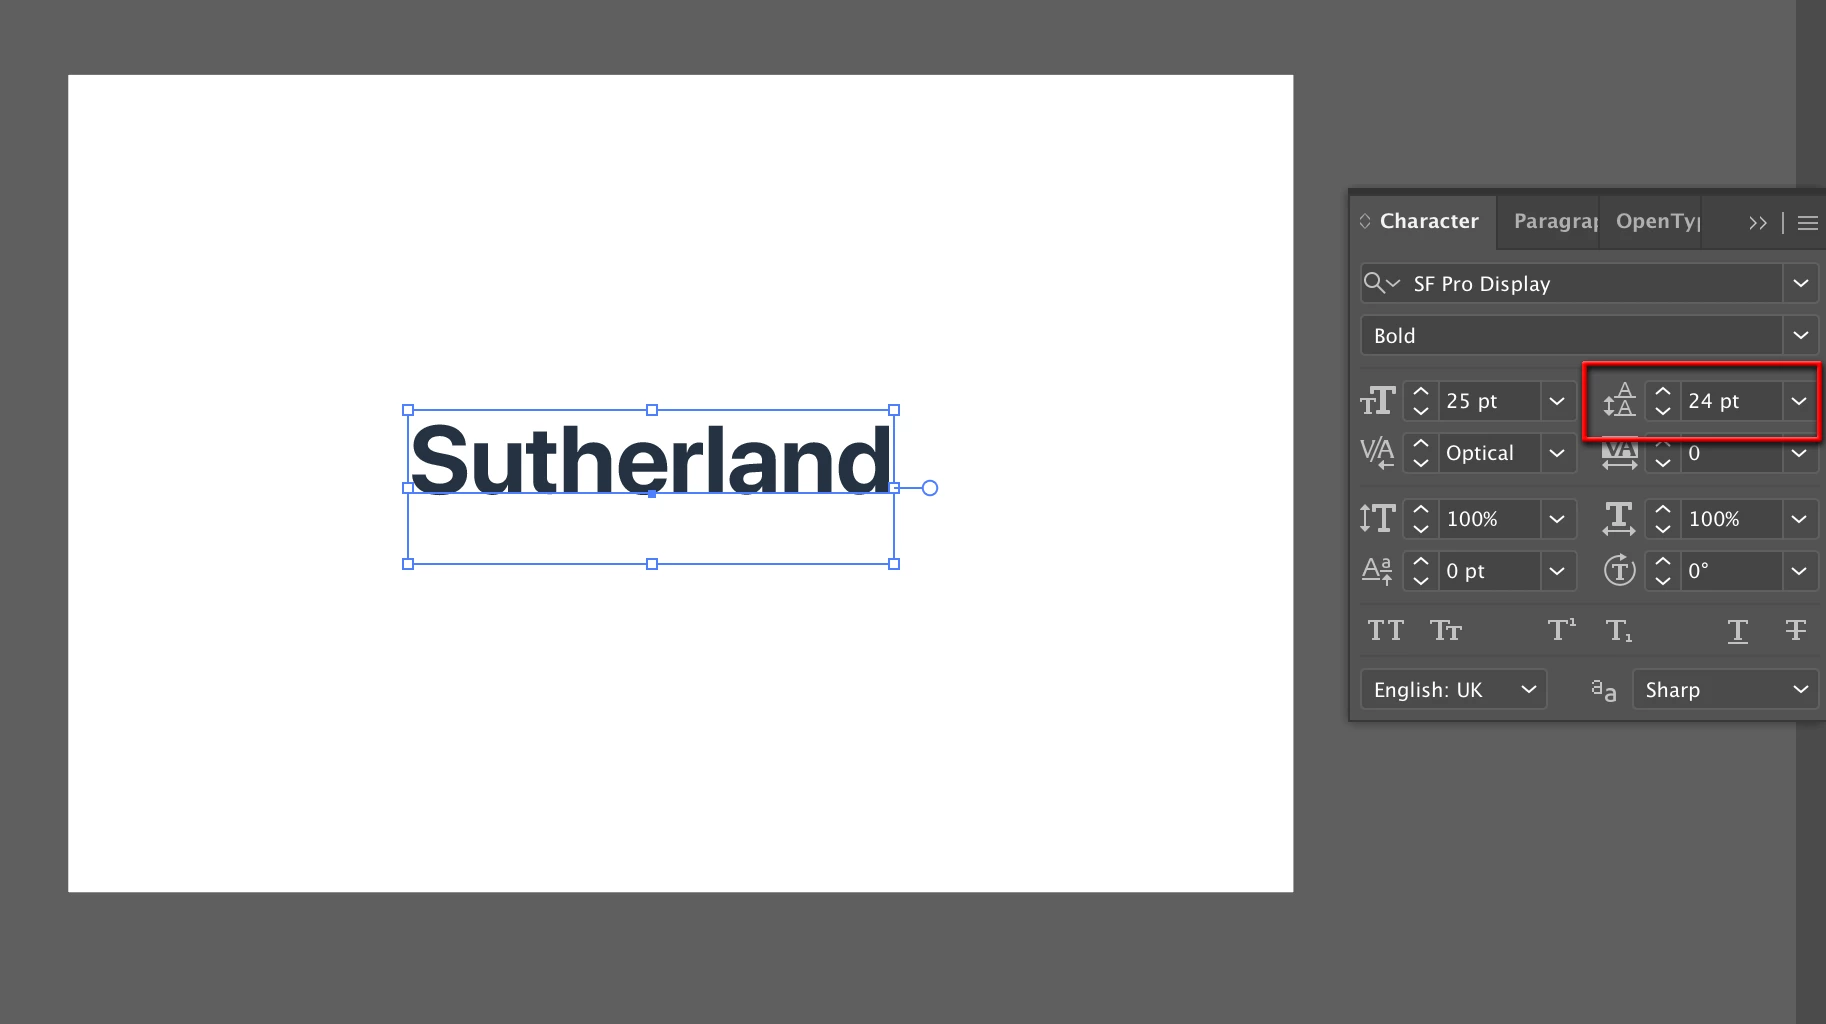Adjust vertical scale with its stepper
The image size is (1826, 1024).
tap(1421, 519)
